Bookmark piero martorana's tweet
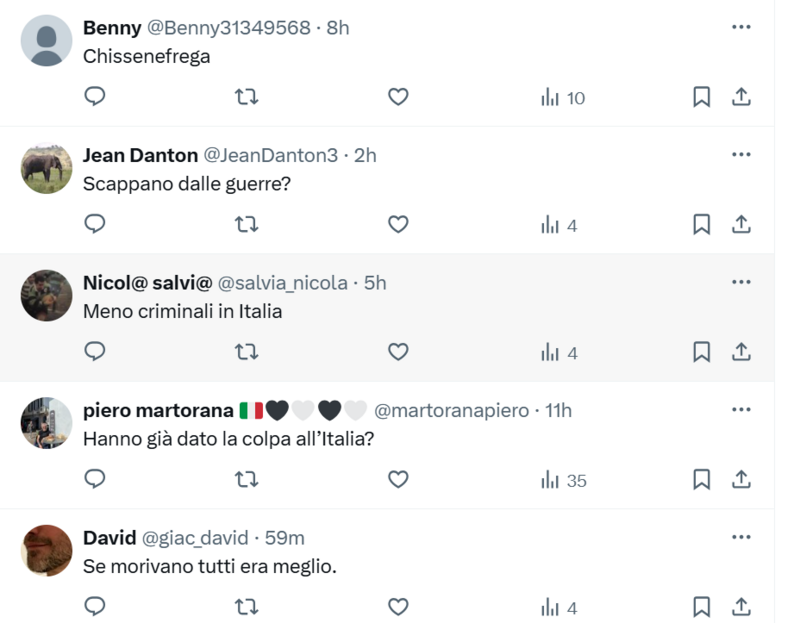800x623 pixels. tap(702, 480)
